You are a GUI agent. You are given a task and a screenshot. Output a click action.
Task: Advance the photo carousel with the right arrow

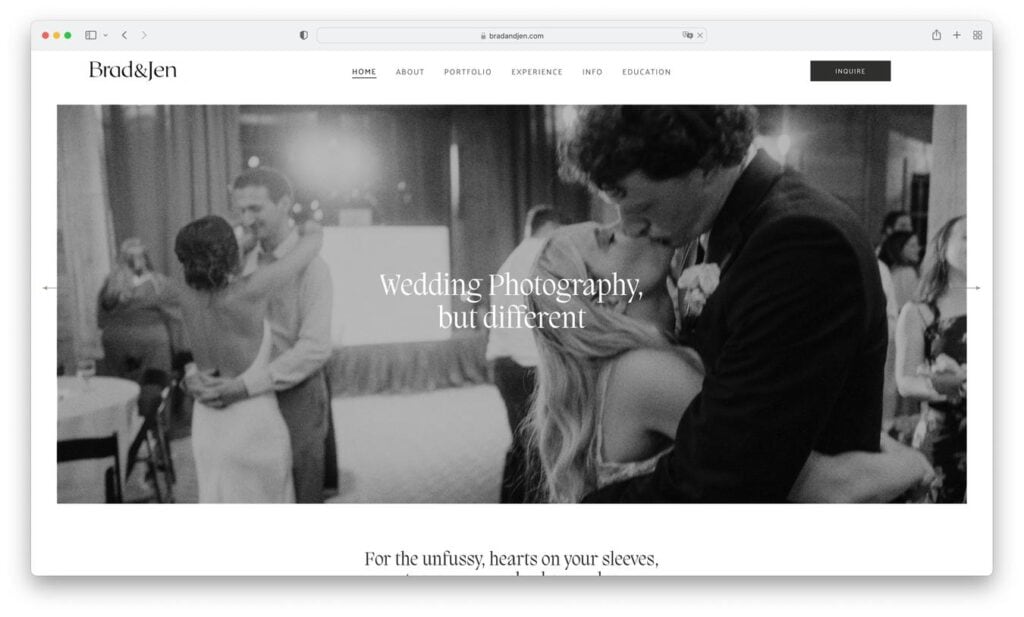pyautogui.click(x=977, y=287)
